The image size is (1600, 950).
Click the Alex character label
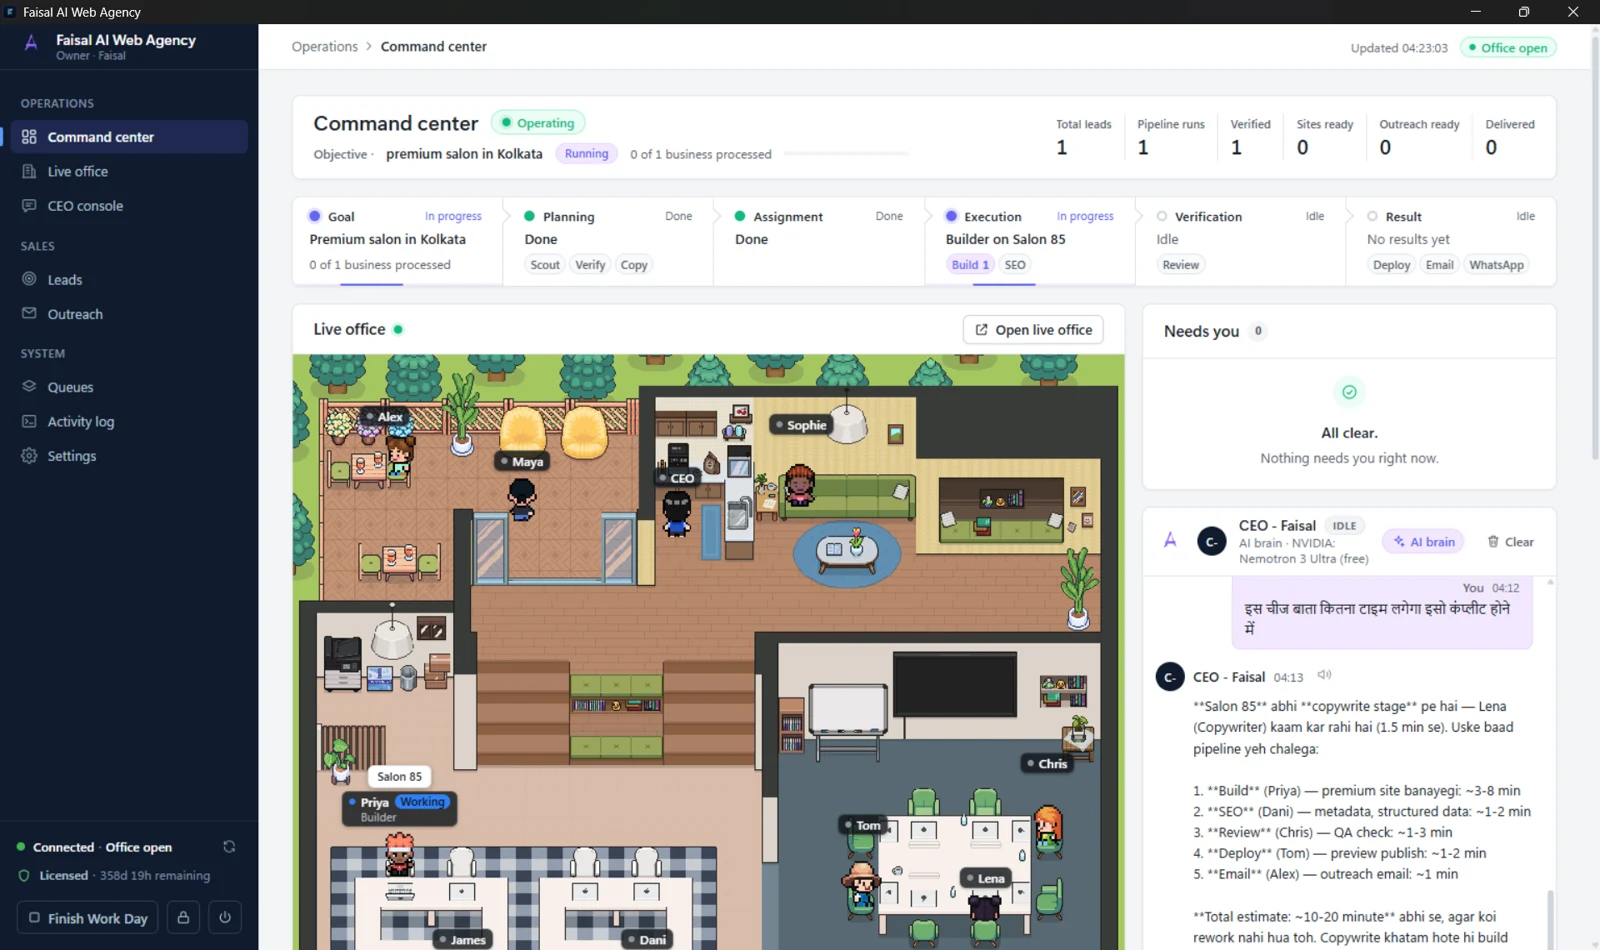pyautogui.click(x=384, y=417)
